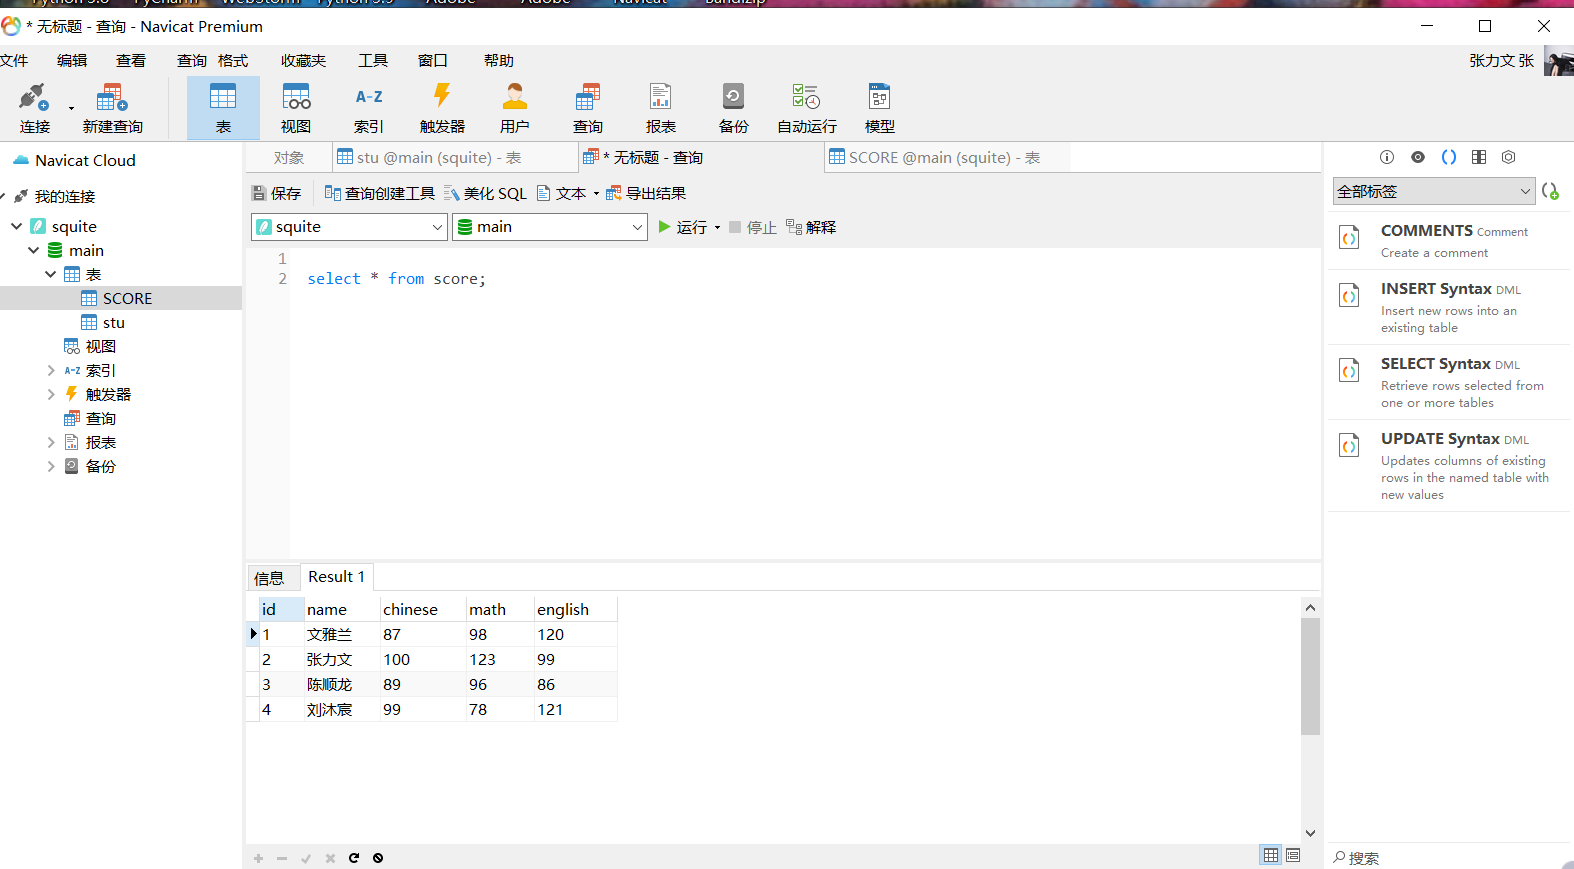Switch to grid view icon at bottom
Viewport: 1574px width, 869px height.
[1271, 855]
